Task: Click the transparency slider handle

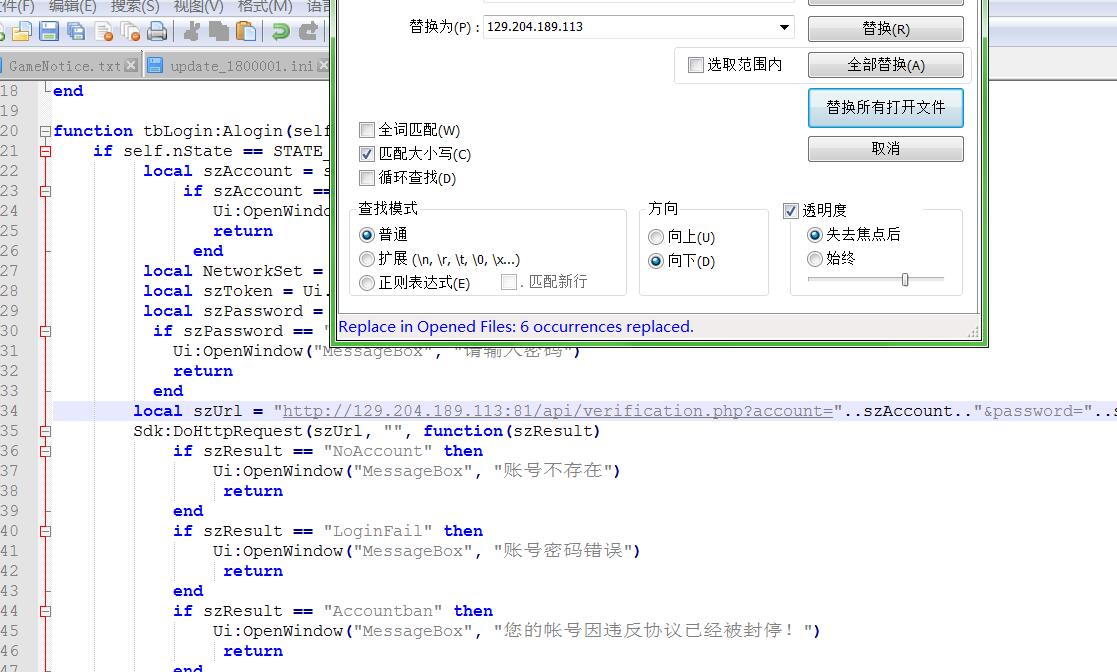Action: 905,280
